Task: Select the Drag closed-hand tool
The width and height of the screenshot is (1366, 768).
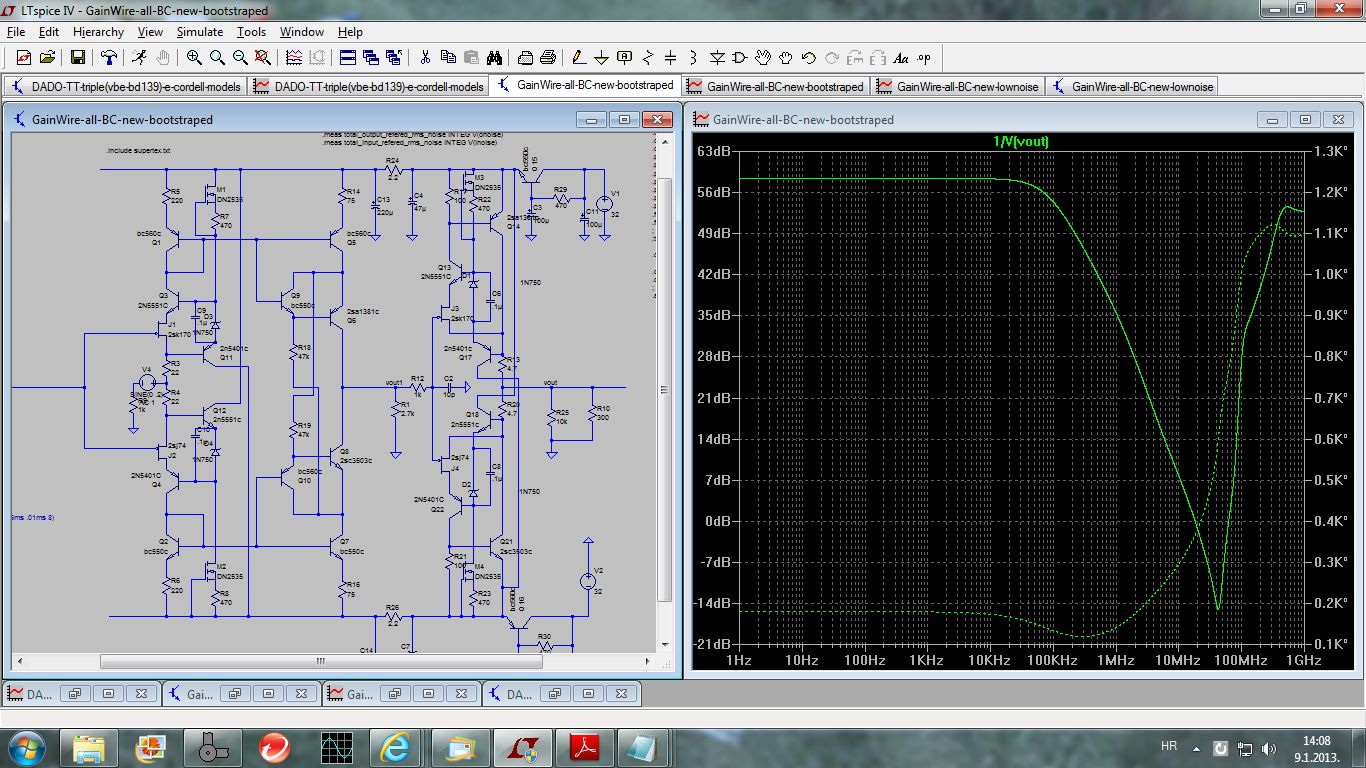Action: (786, 57)
